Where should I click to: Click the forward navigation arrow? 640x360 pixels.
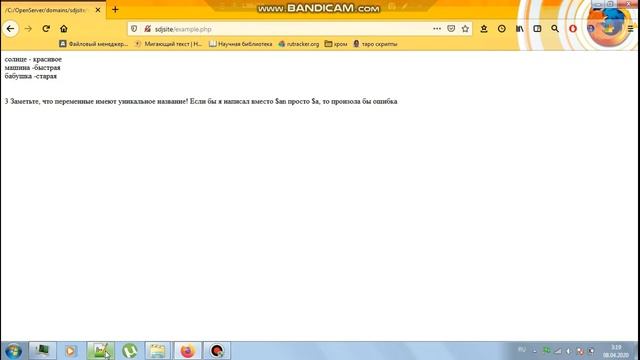click(x=28, y=29)
